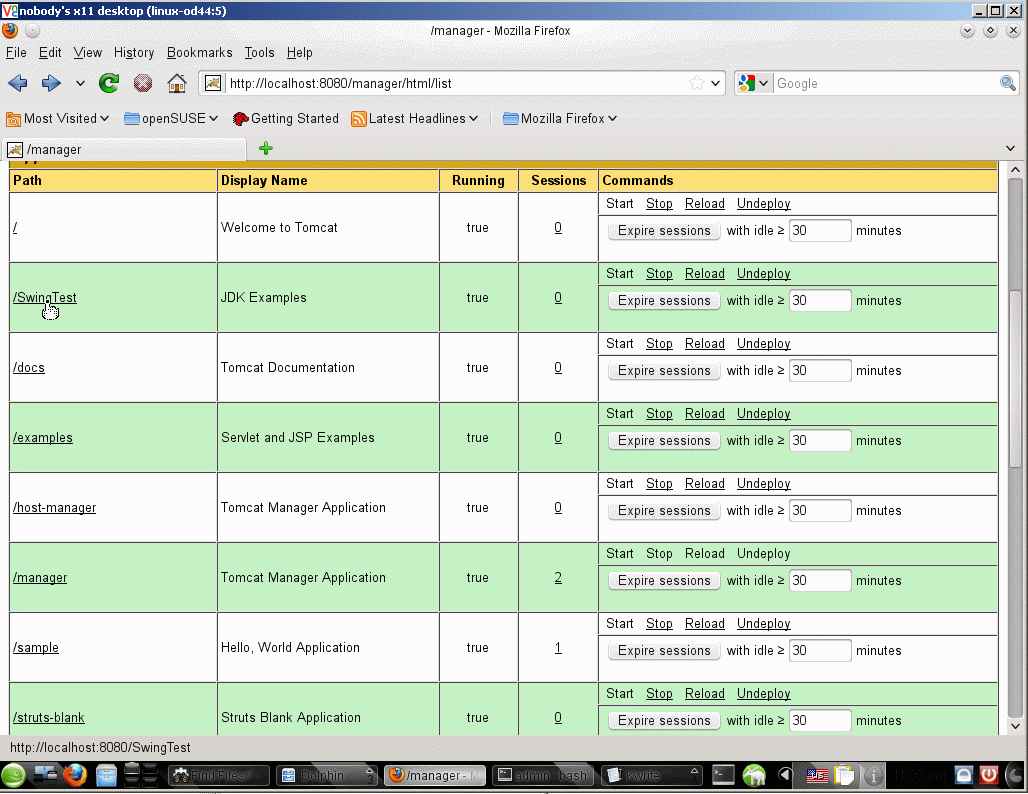
Task: Reload the /docs application
Action: tap(705, 344)
